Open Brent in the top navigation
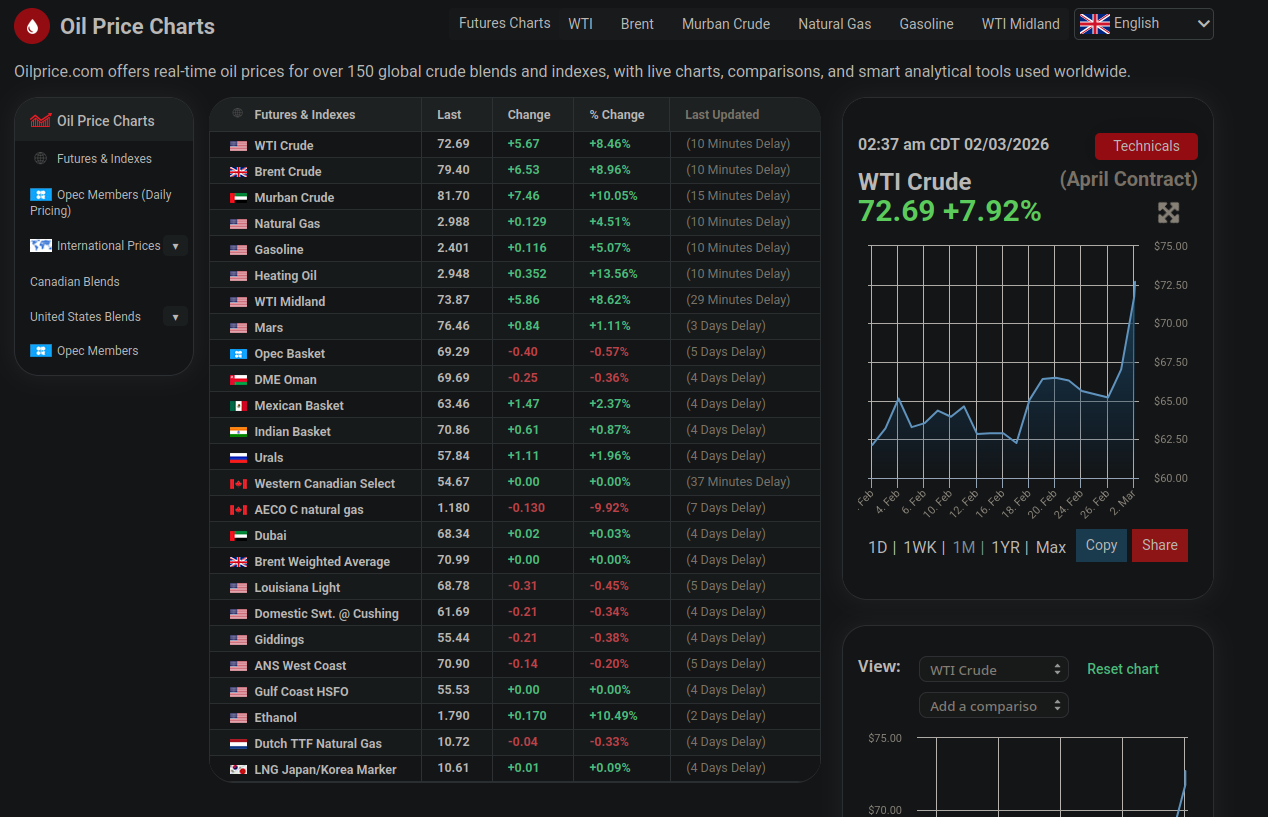1268x817 pixels. 637,24
